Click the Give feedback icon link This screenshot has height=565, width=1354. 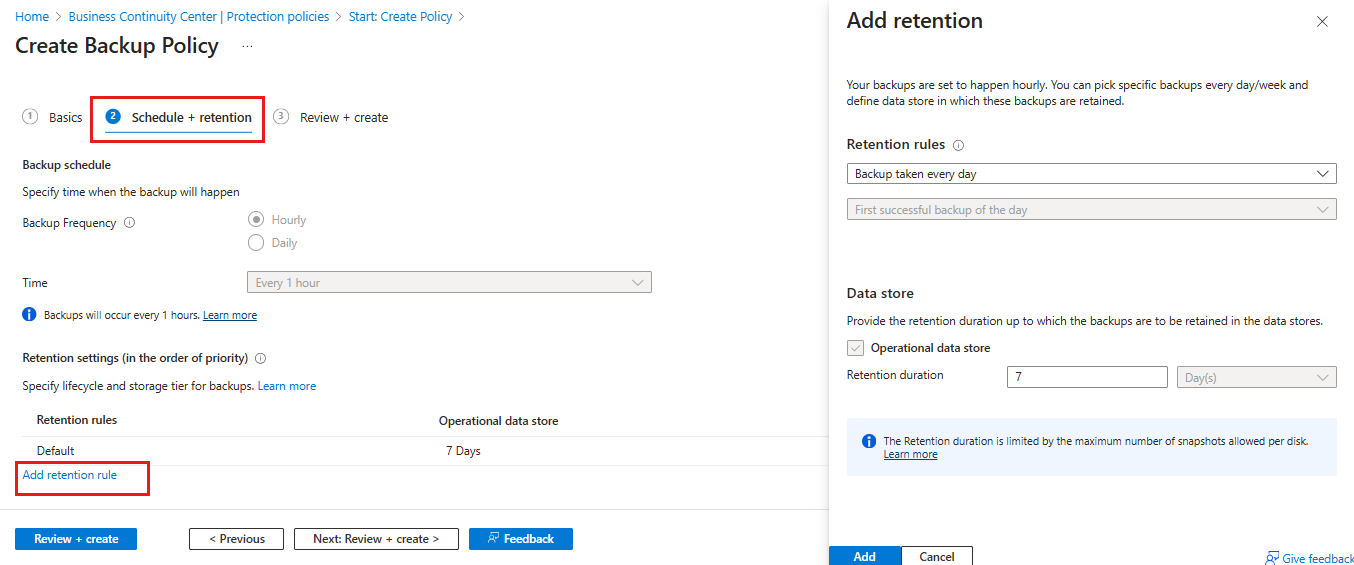coord(1271,558)
